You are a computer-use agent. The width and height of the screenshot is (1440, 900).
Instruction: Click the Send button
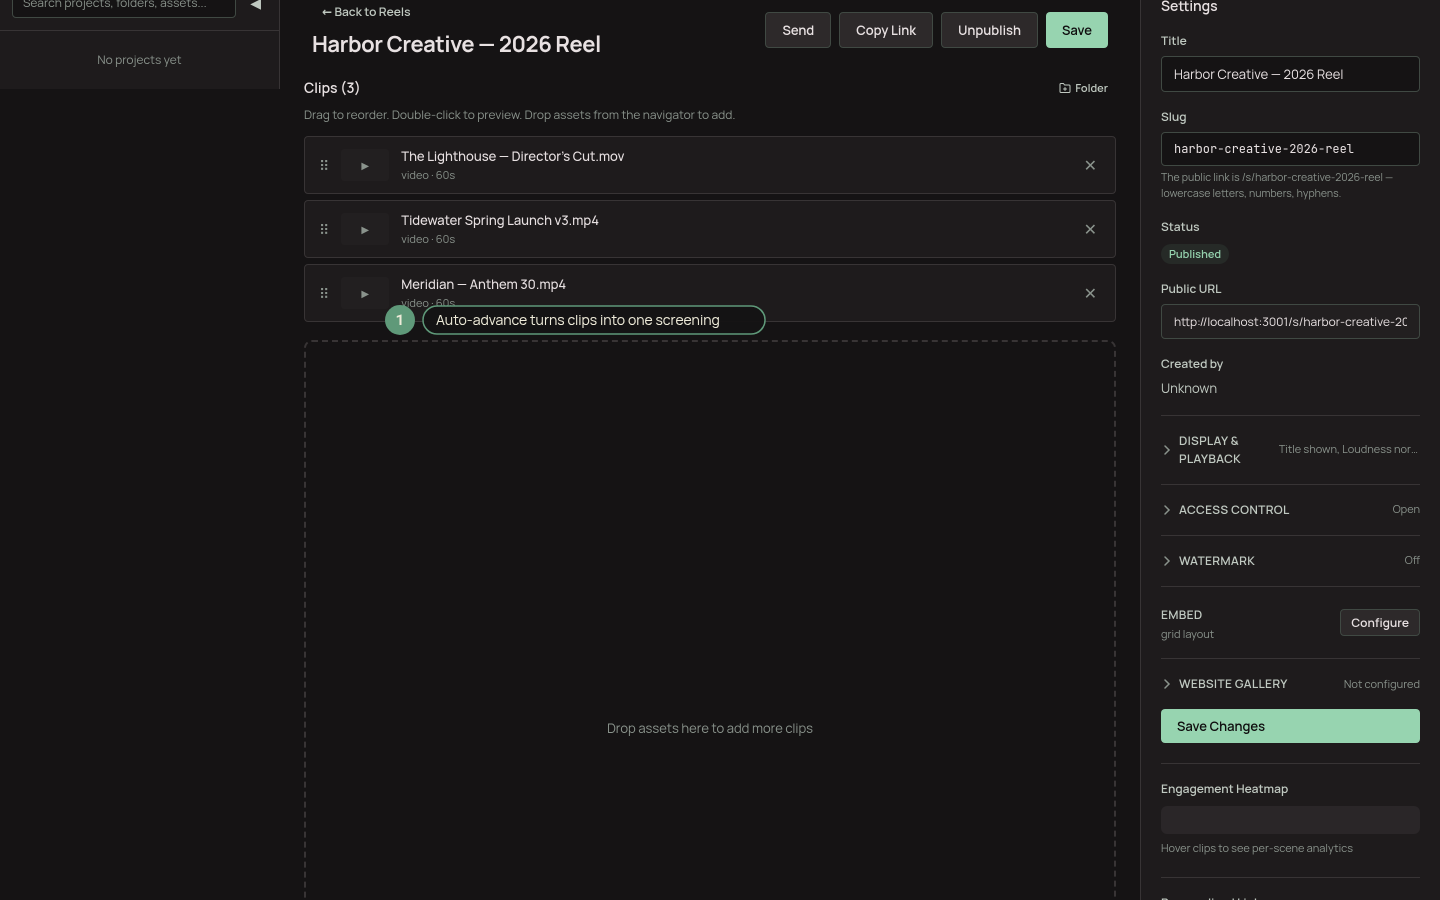pos(798,30)
